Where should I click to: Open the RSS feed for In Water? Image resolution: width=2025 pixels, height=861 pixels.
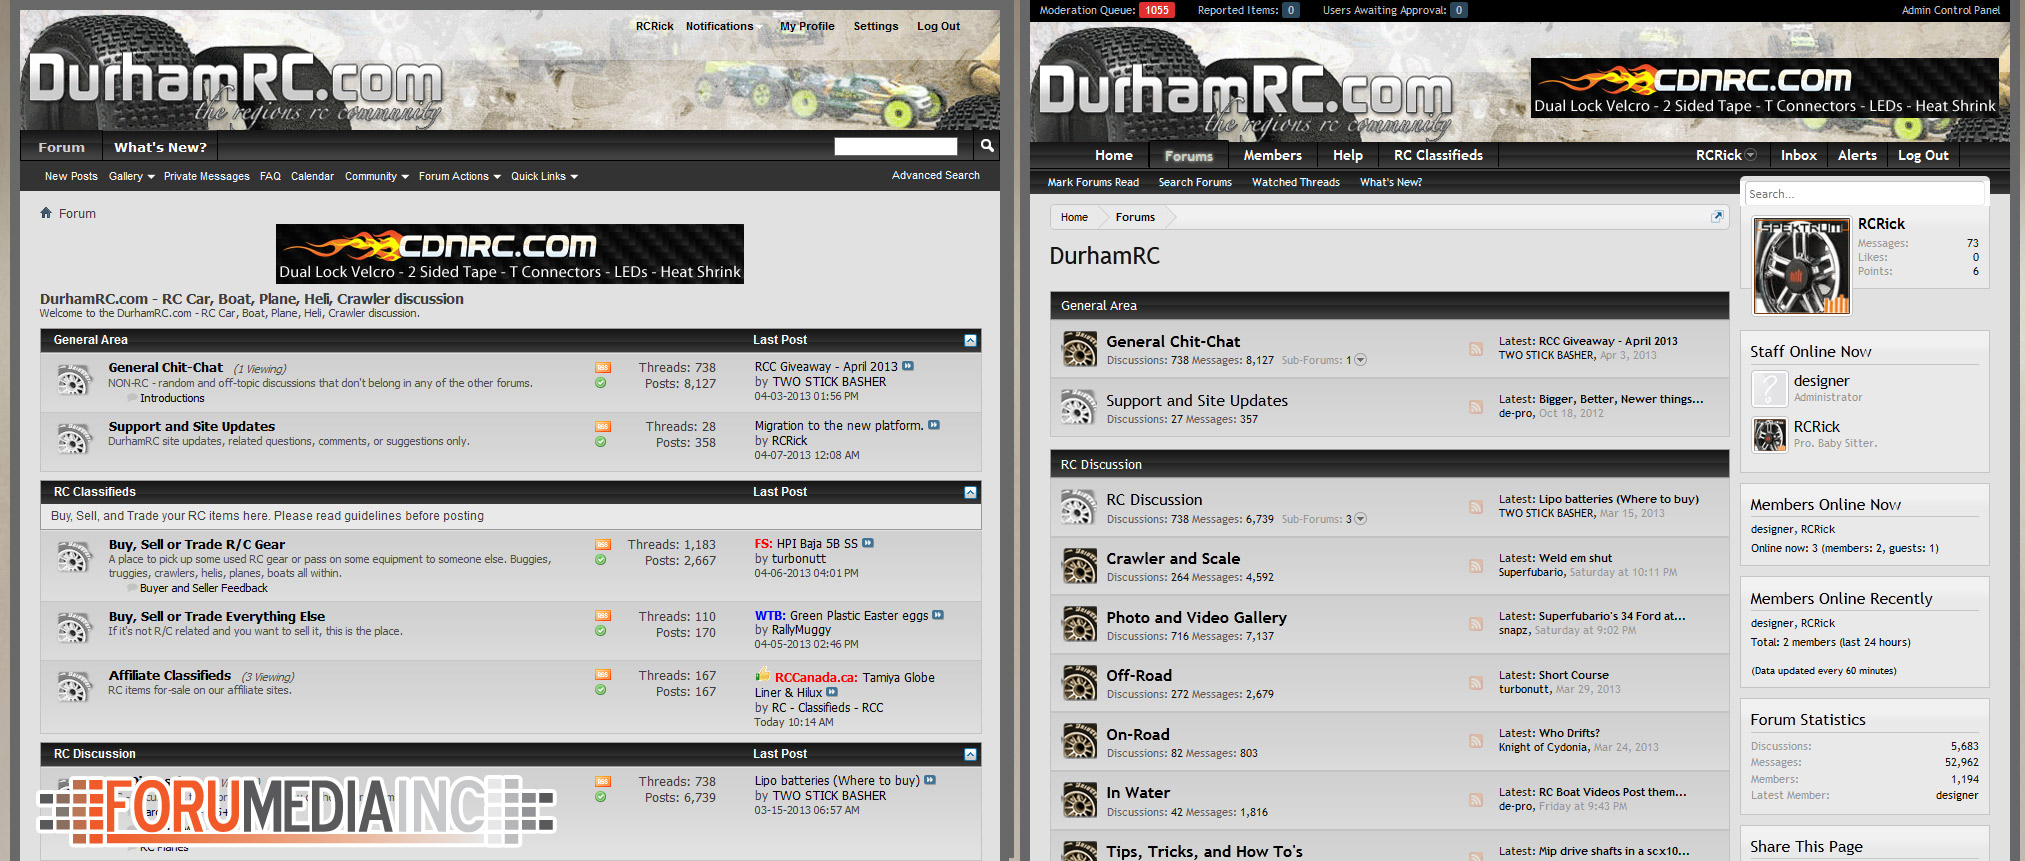pyautogui.click(x=1476, y=800)
